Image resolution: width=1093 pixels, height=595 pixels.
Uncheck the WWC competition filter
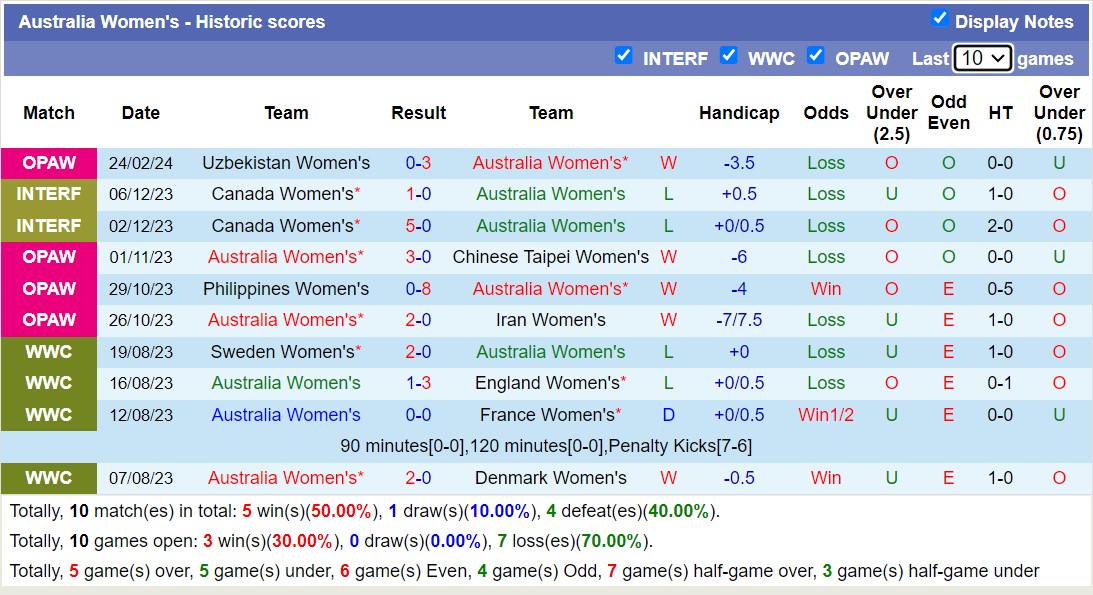pyautogui.click(x=729, y=55)
